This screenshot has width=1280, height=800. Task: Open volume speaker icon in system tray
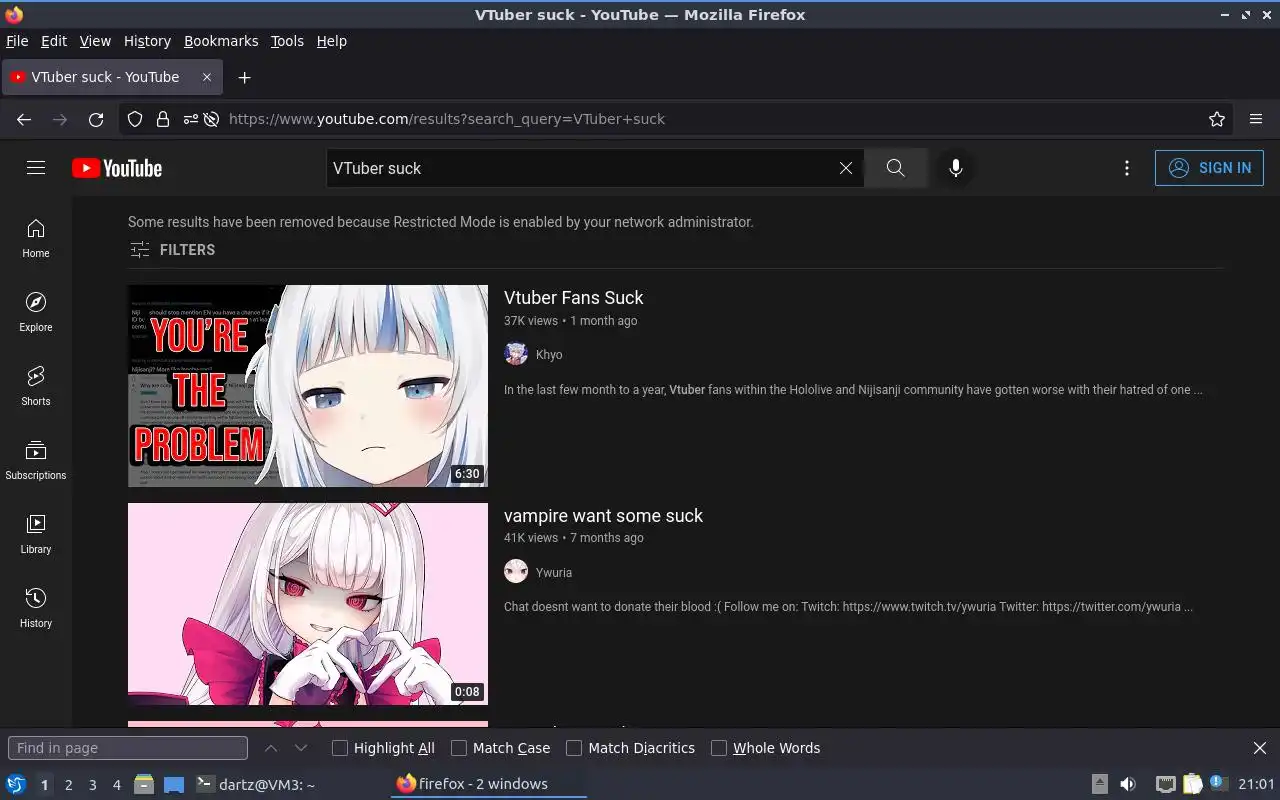(1128, 784)
